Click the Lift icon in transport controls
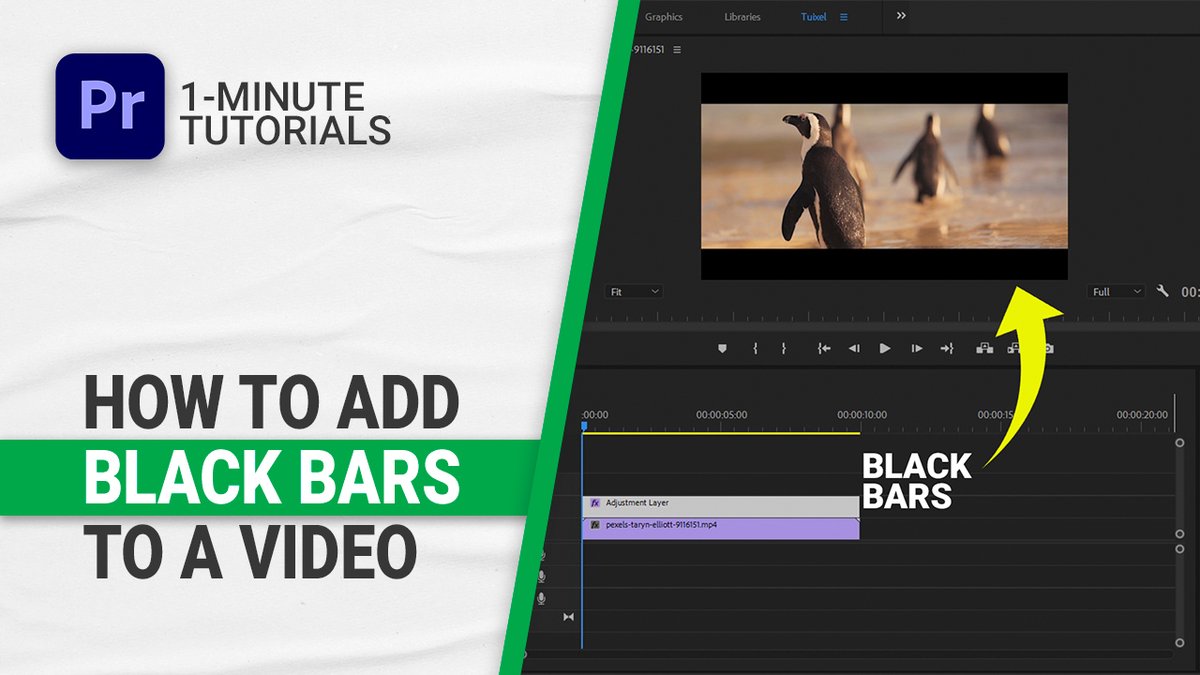 pyautogui.click(x=983, y=348)
